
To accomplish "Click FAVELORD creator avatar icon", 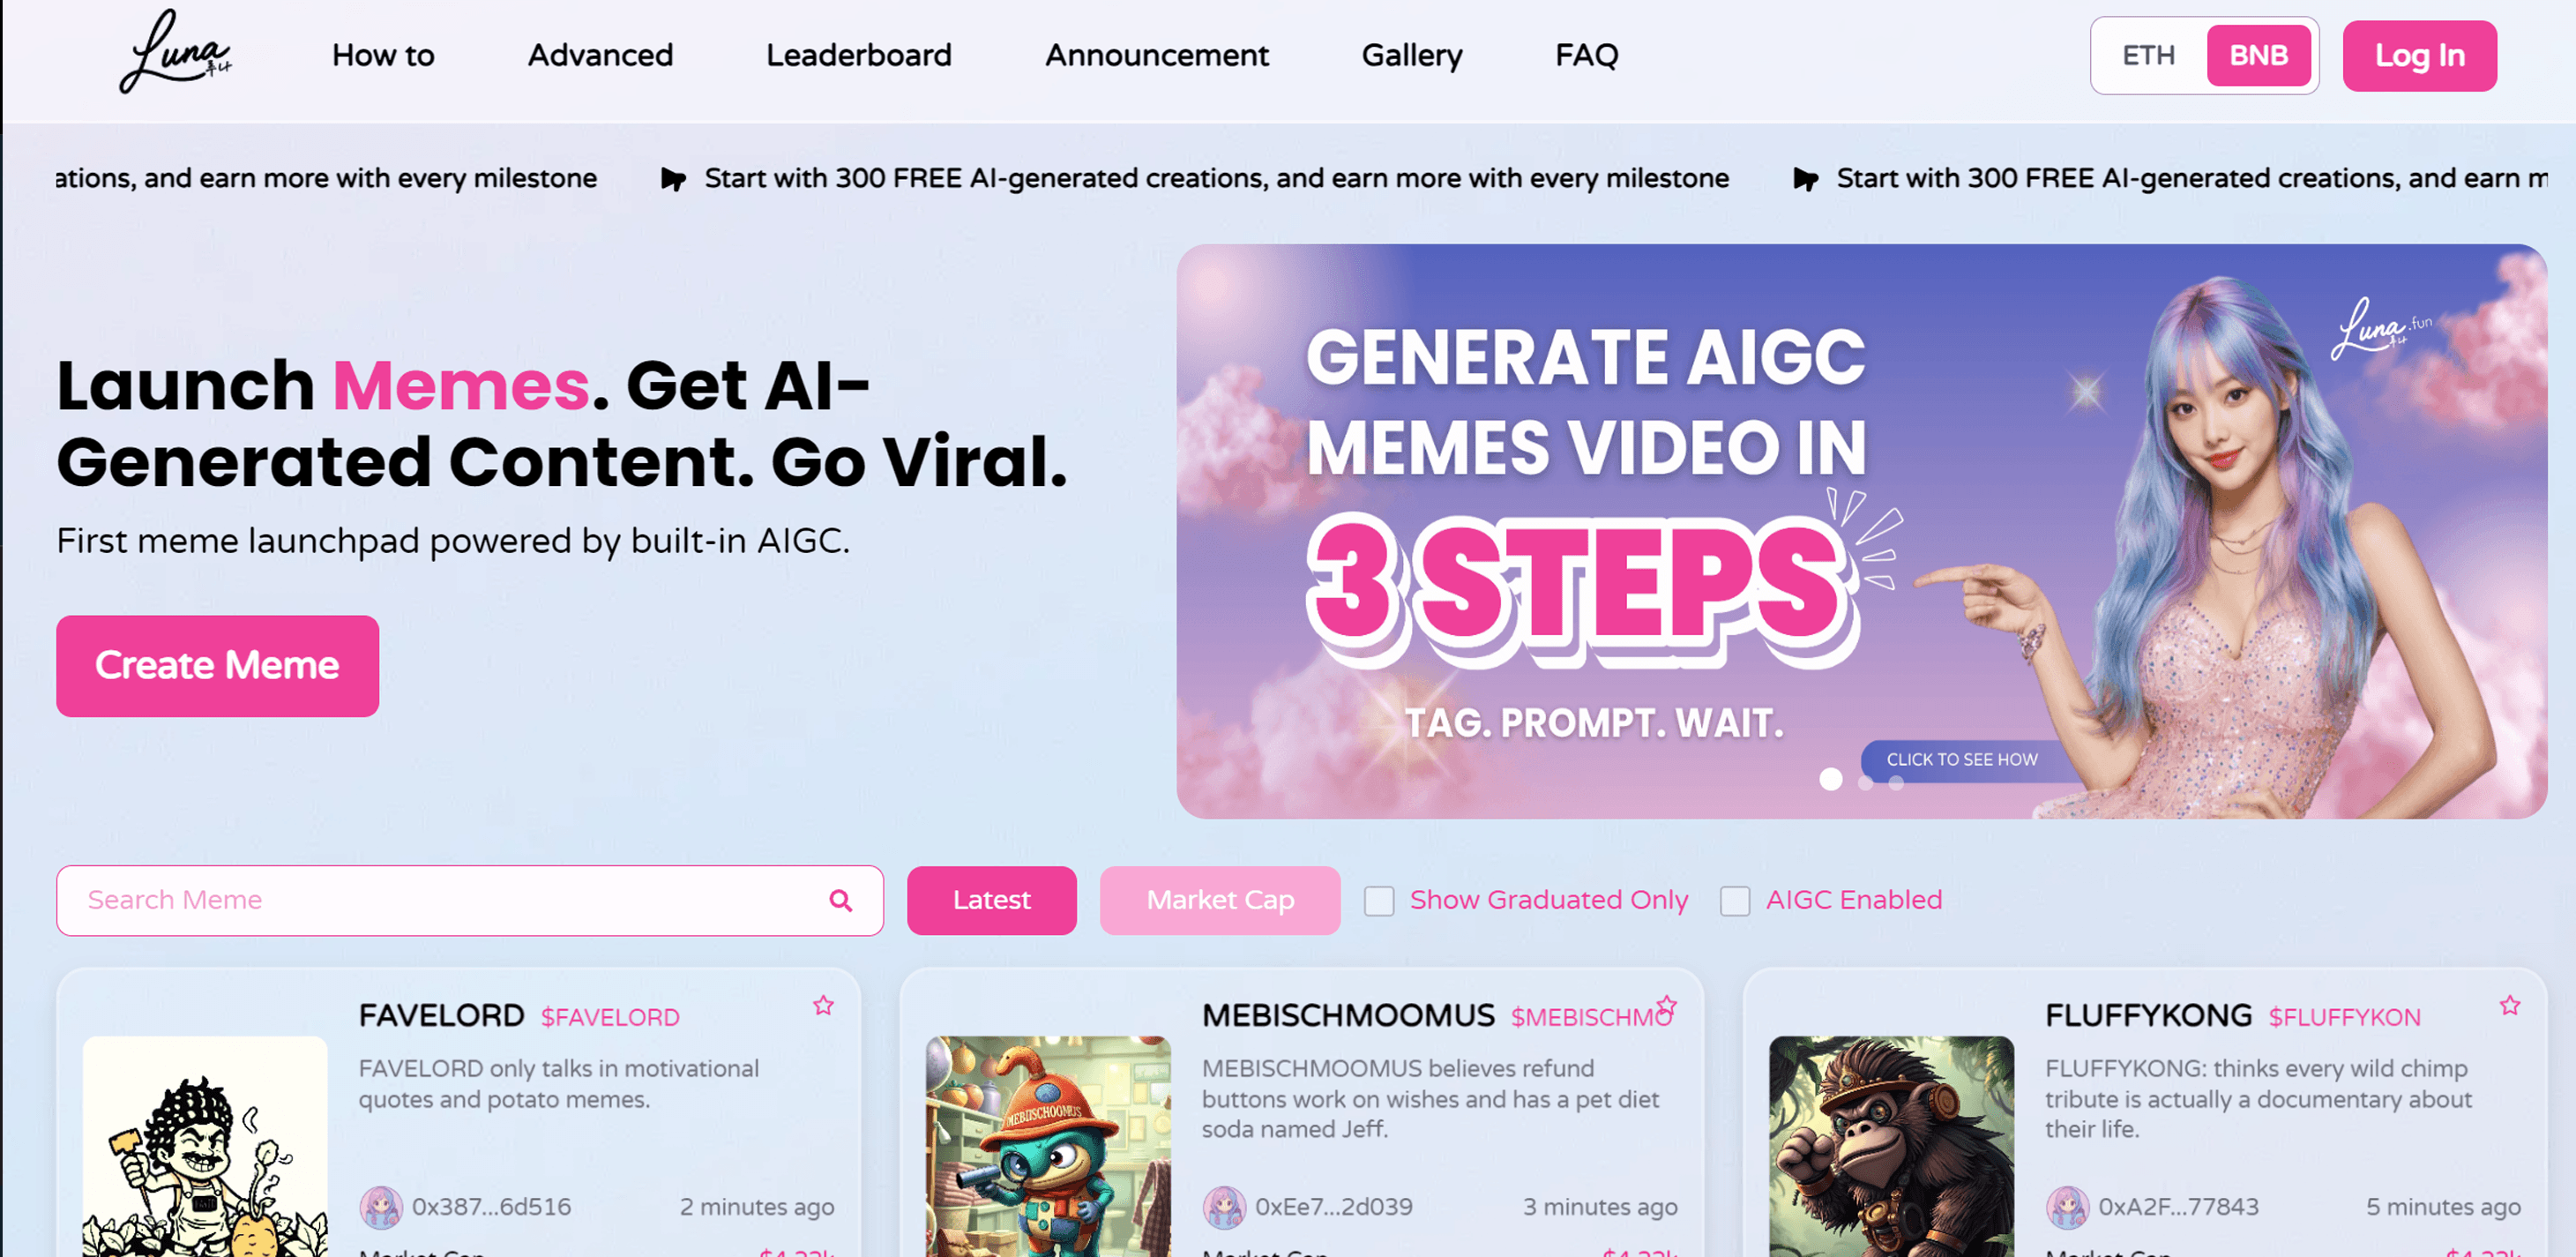I will tap(381, 1207).
